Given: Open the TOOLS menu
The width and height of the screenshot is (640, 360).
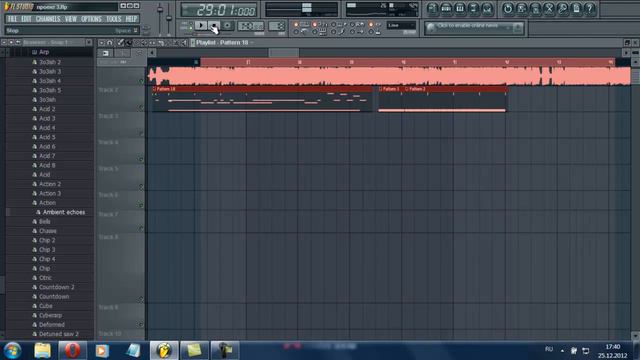Looking at the screenshot, I should coord(113,19).
